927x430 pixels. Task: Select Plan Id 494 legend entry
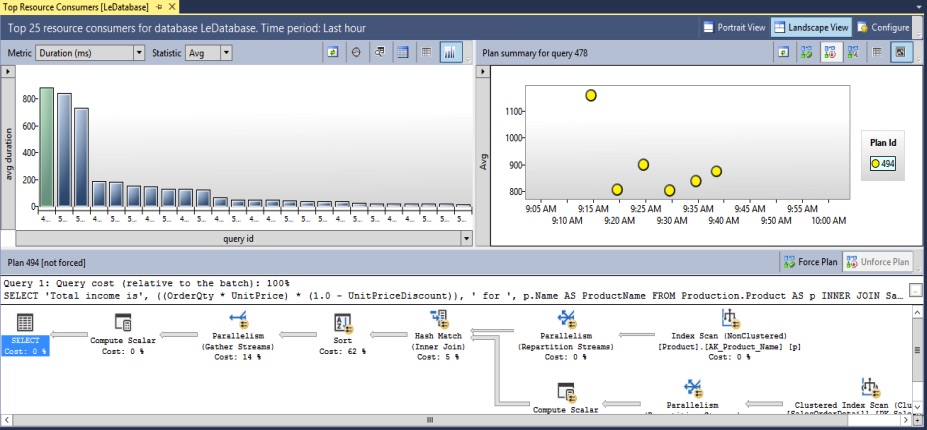pyautogui.click(x=883, y=164)
